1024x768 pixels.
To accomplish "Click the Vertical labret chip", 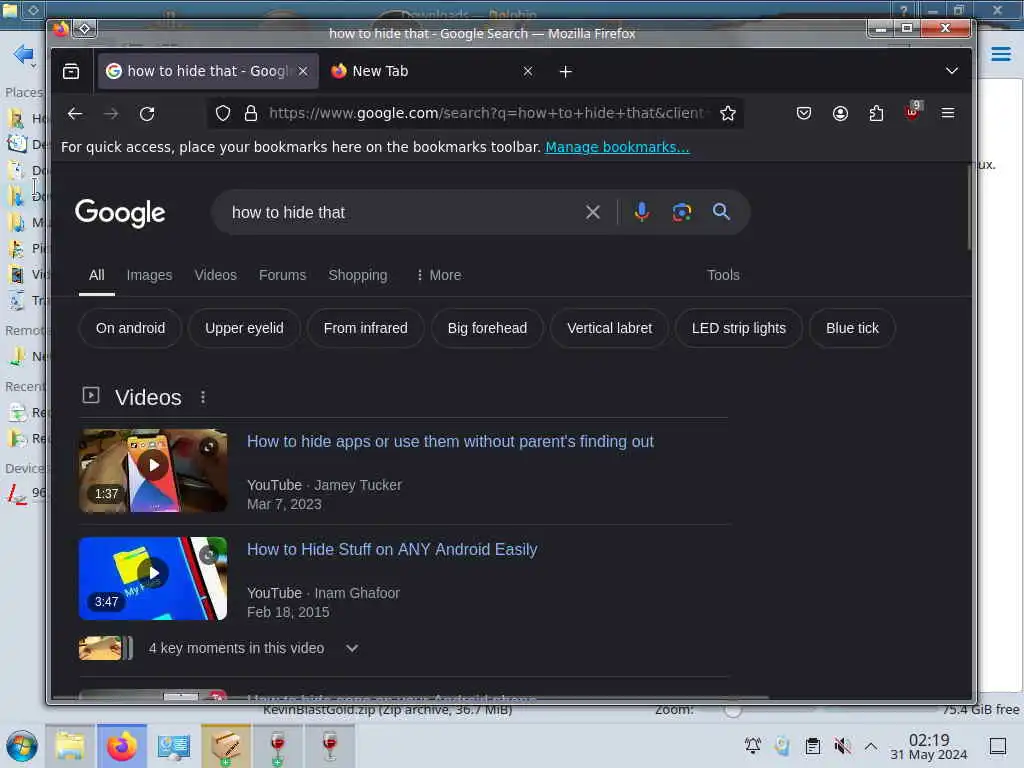I will [609, 328].
